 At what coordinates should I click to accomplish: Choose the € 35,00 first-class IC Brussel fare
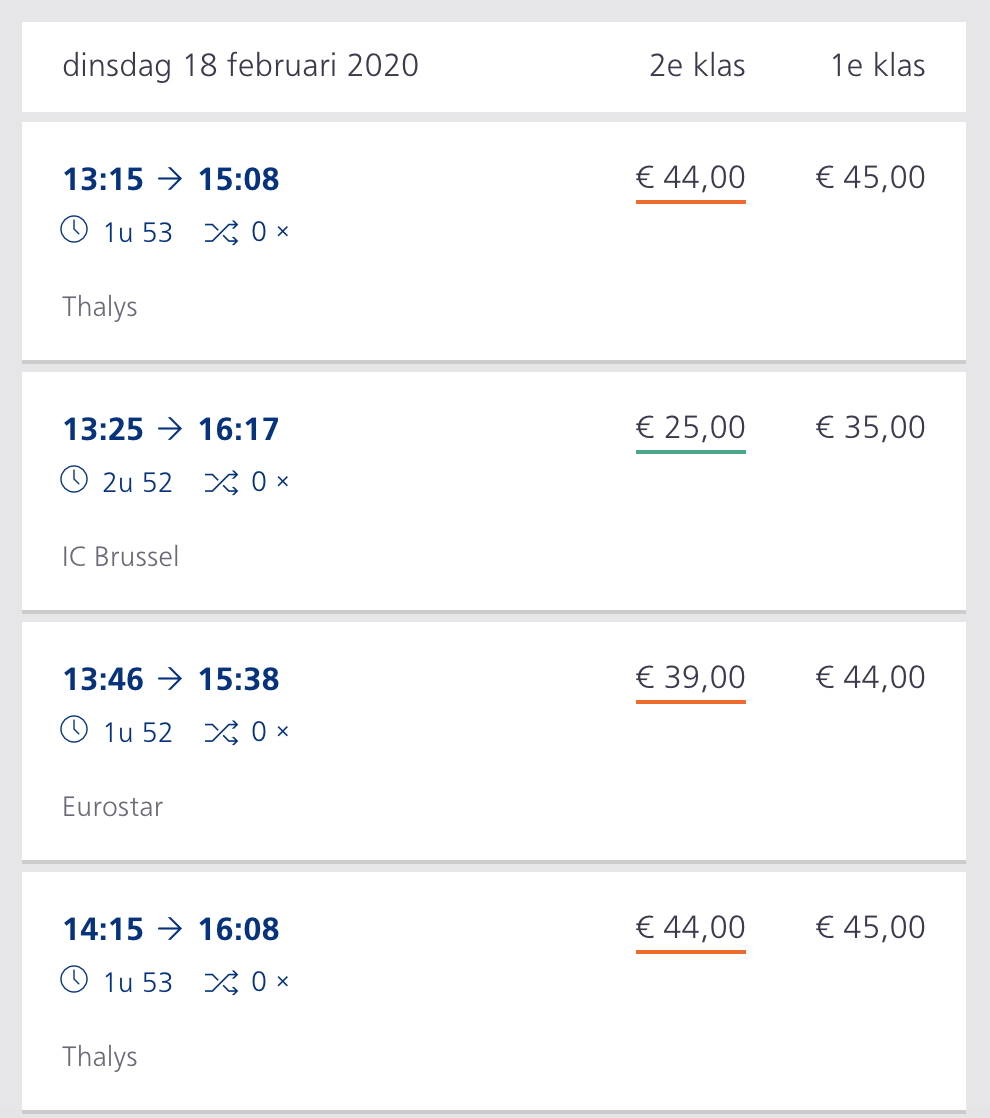pos(870,428)
